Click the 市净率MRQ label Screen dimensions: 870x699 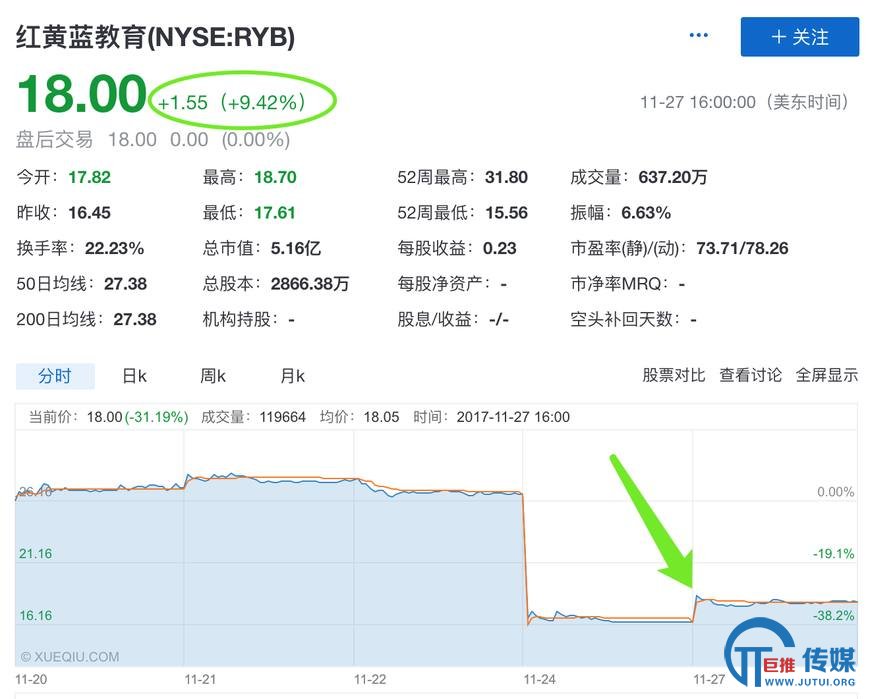tap(620, 284)
